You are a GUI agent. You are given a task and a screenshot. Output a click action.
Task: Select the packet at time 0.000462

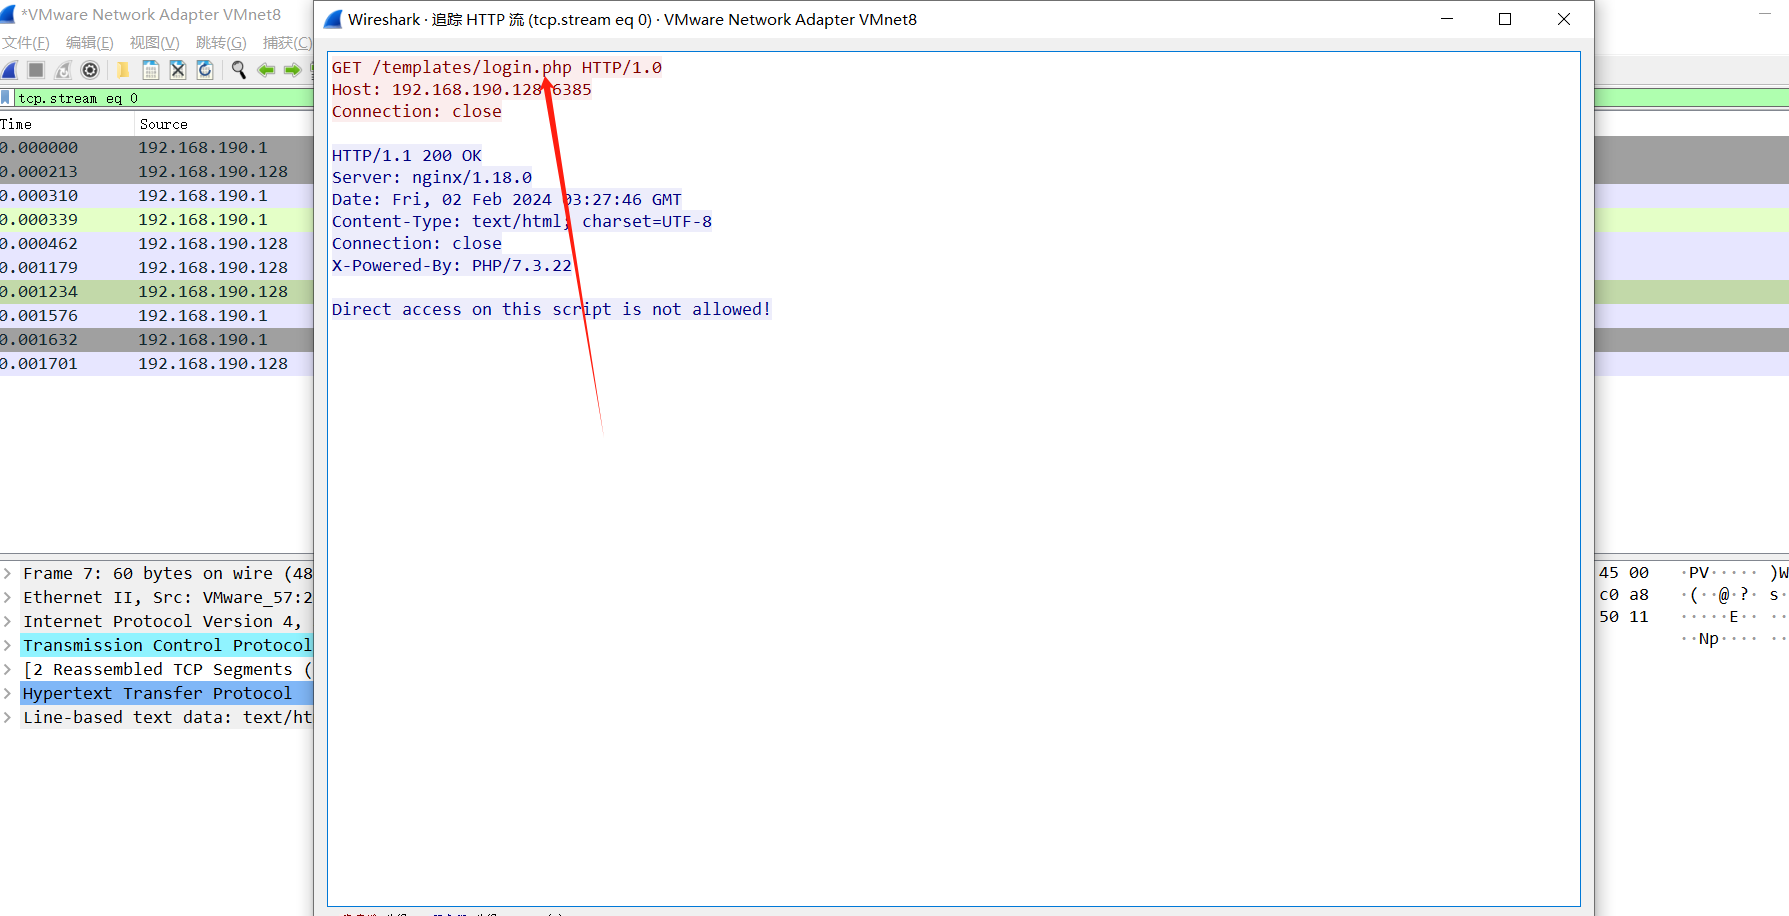[x=157, y=243]
